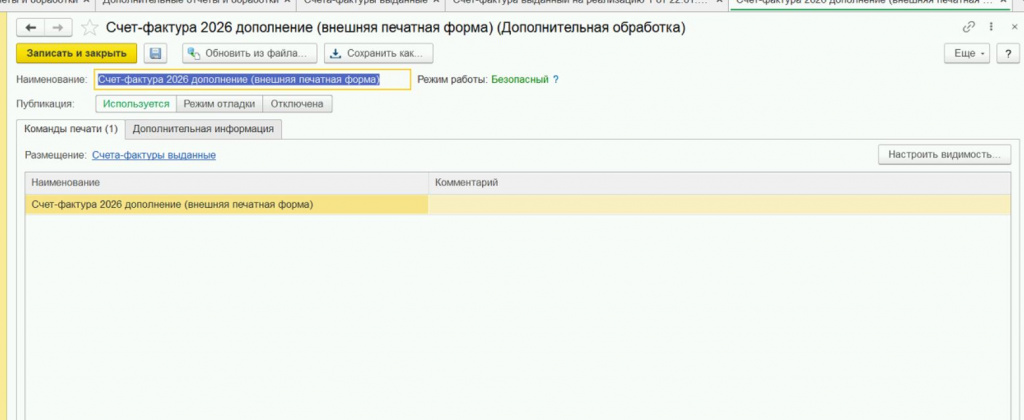Focus the Наименование input field

click(253, 80)
